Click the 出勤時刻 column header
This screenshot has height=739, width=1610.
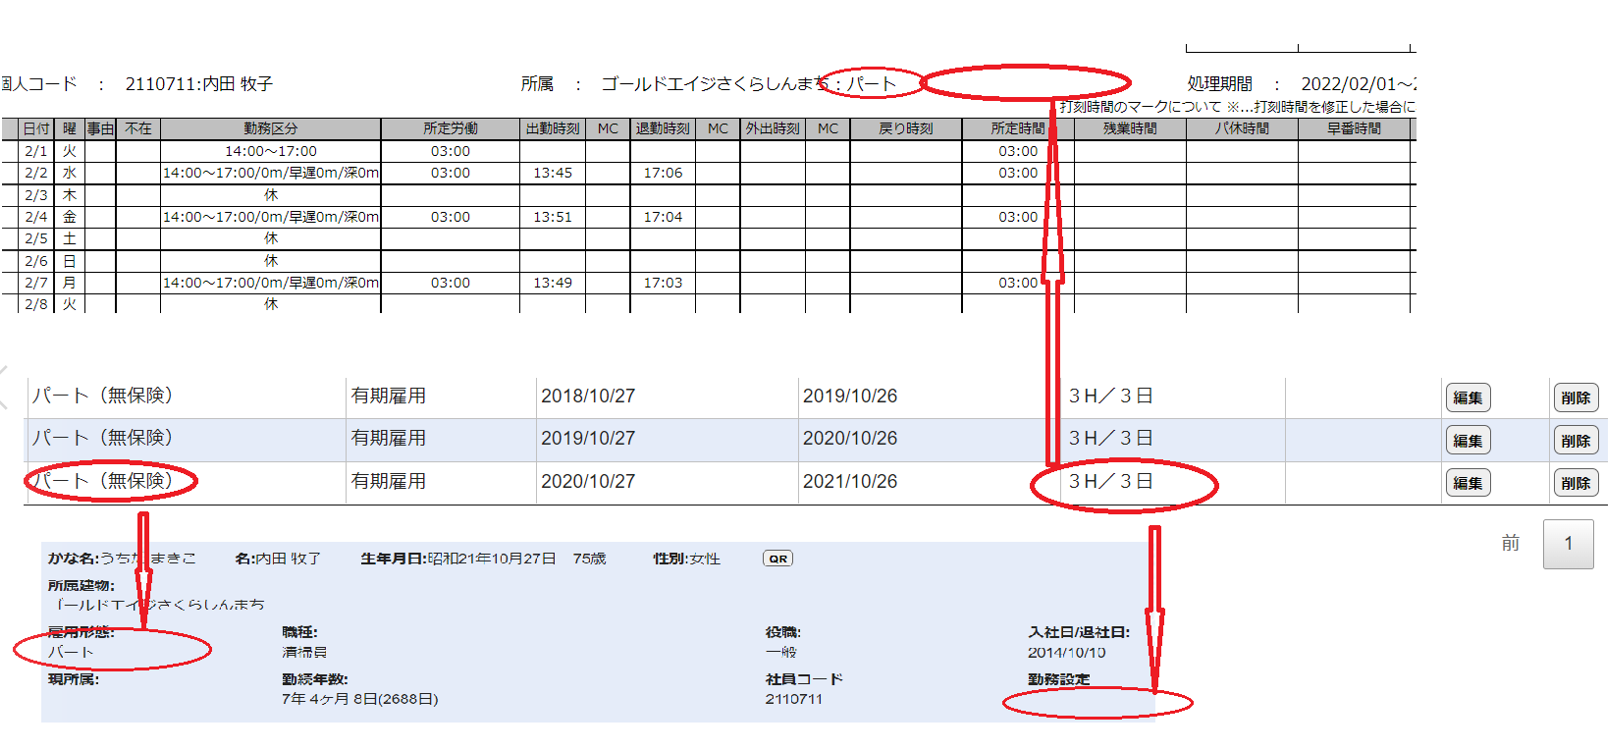point(552,129)
